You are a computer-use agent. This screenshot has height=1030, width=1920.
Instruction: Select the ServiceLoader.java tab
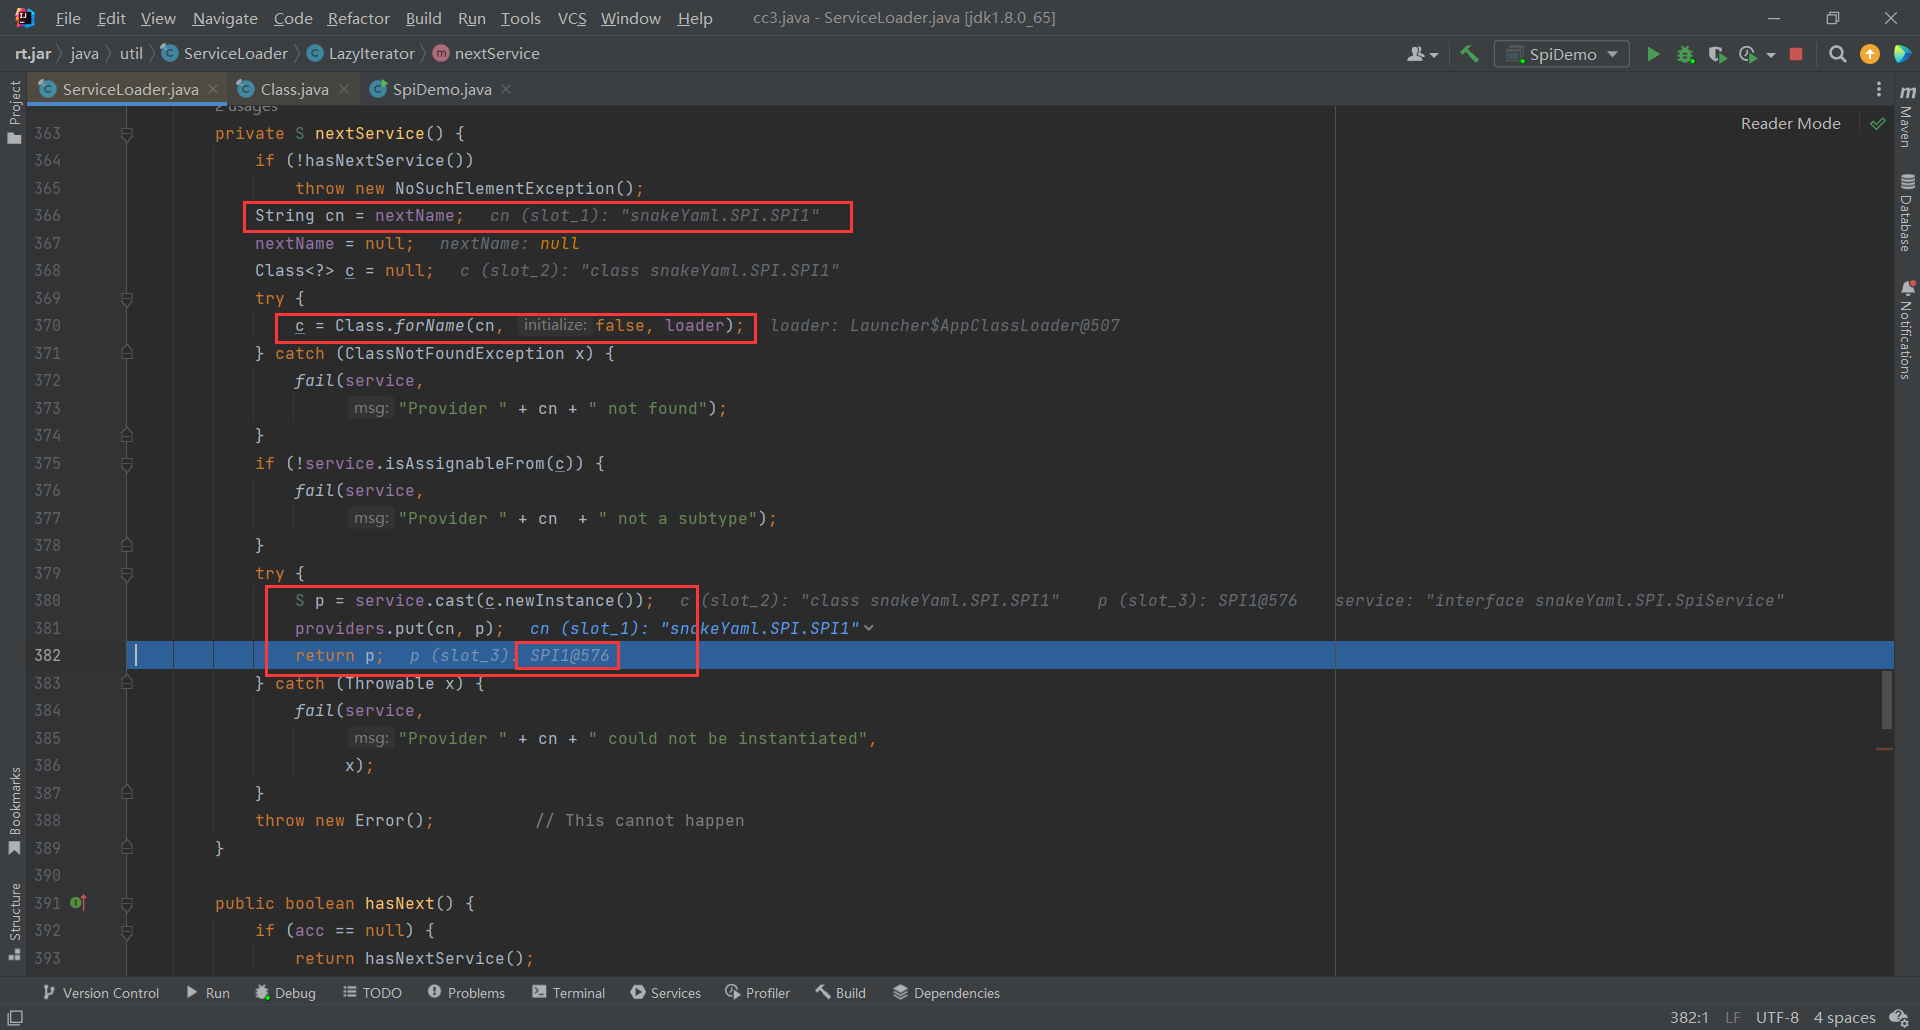[130, 89]
